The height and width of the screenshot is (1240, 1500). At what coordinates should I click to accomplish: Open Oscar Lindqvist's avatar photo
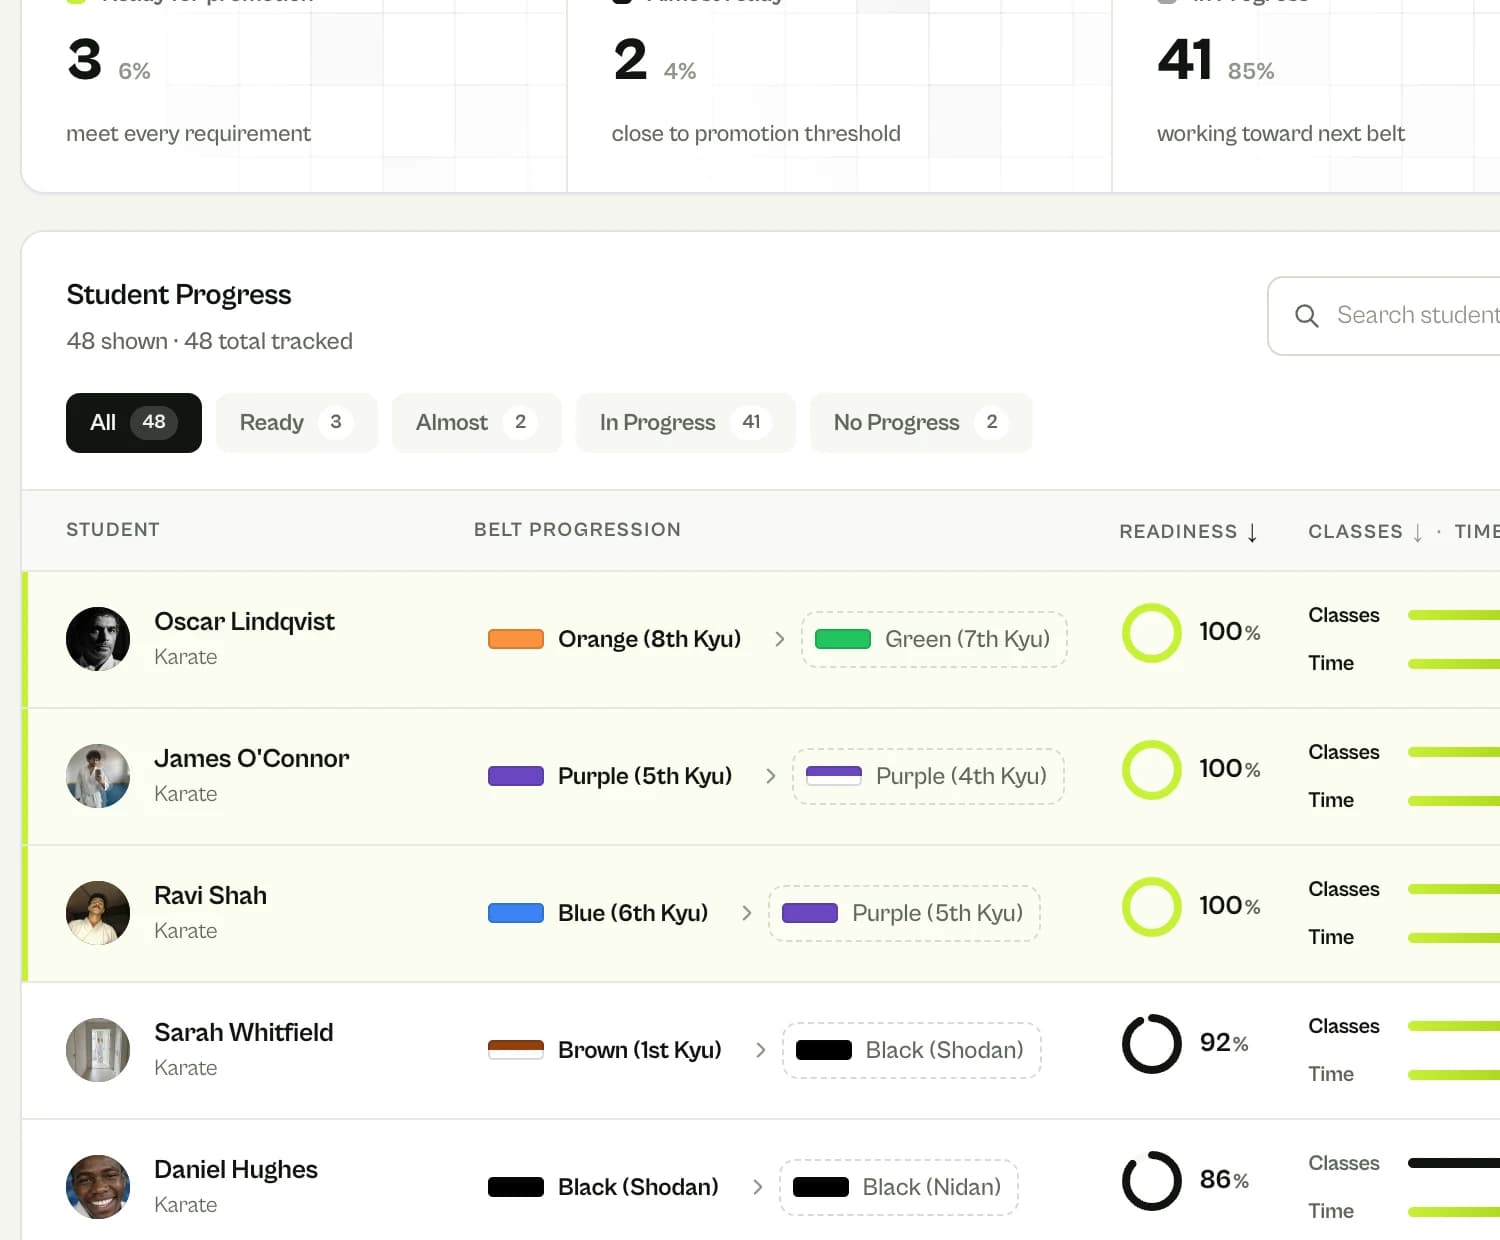(x=98, y=639)
